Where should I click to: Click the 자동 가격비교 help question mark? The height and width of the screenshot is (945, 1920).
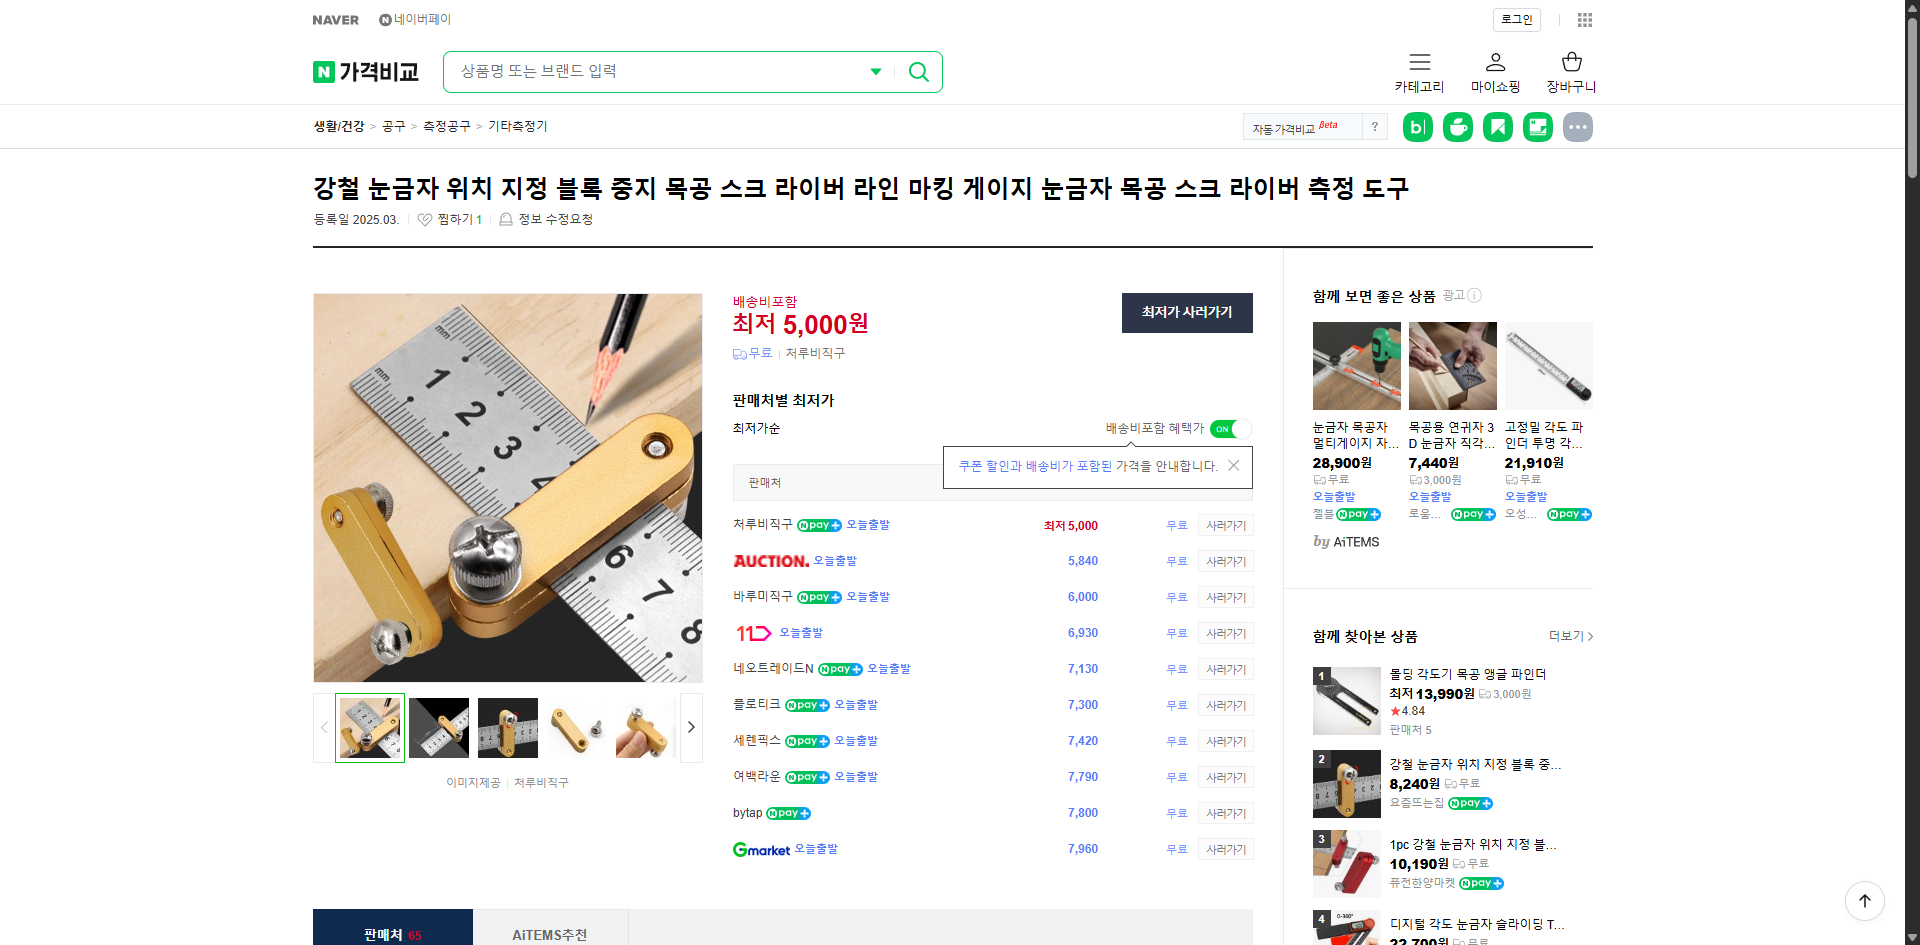pos(1375,127)
